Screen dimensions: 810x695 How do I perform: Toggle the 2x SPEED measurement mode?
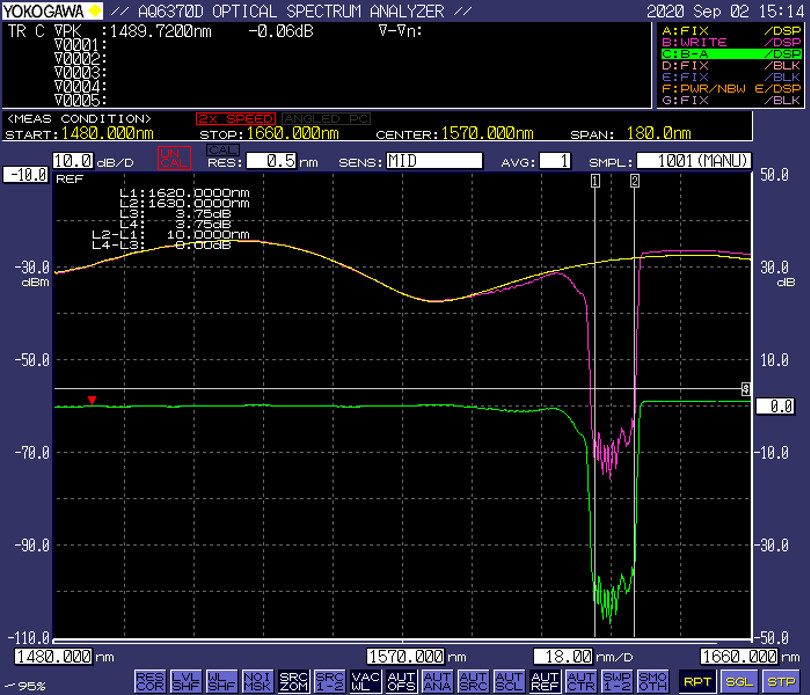click(235, 118)
